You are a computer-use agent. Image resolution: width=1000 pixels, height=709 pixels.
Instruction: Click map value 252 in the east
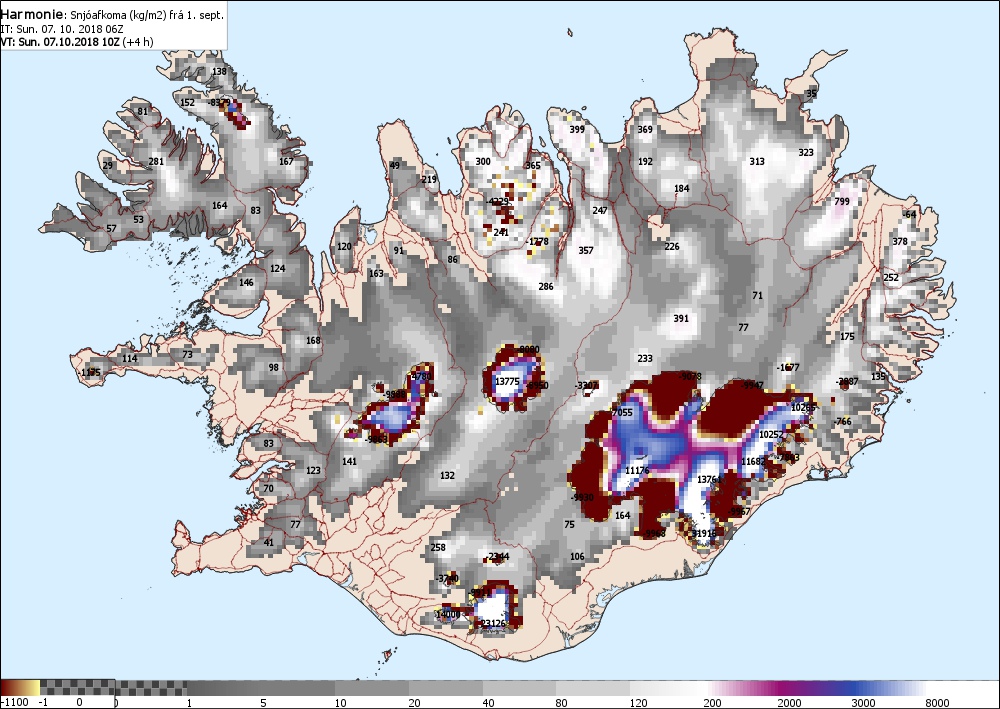click(x=891, y=277)
